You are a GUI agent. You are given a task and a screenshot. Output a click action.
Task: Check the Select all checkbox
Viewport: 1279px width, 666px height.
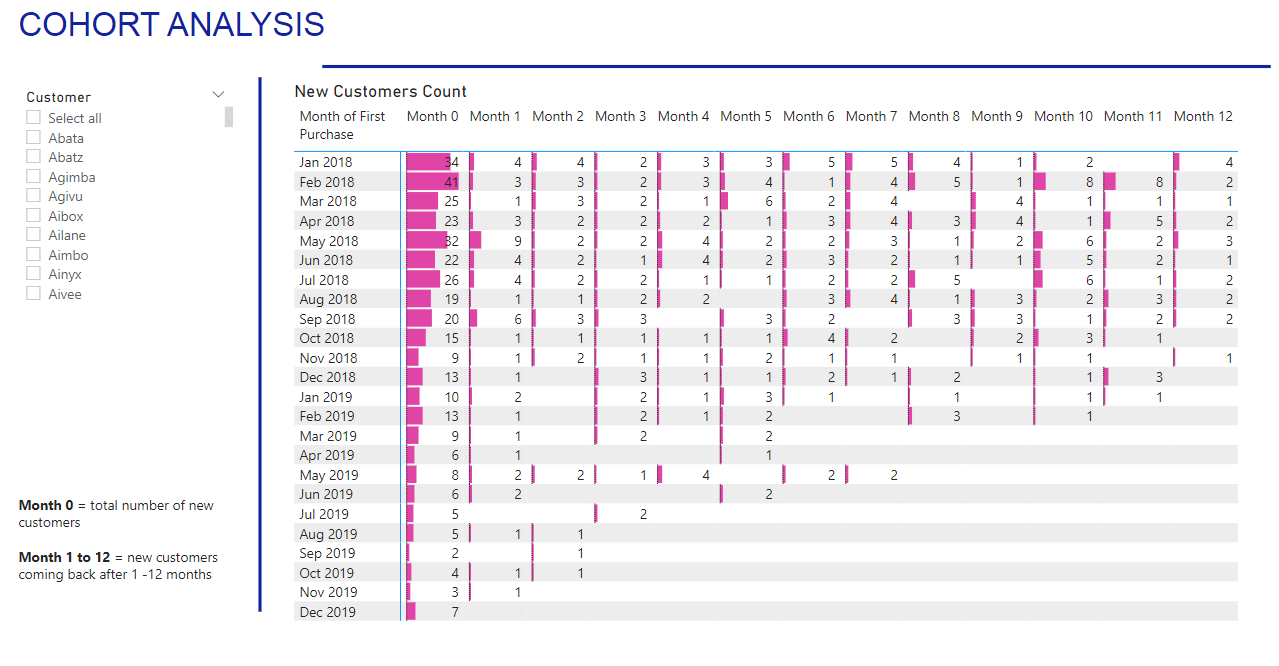(34, 118)
